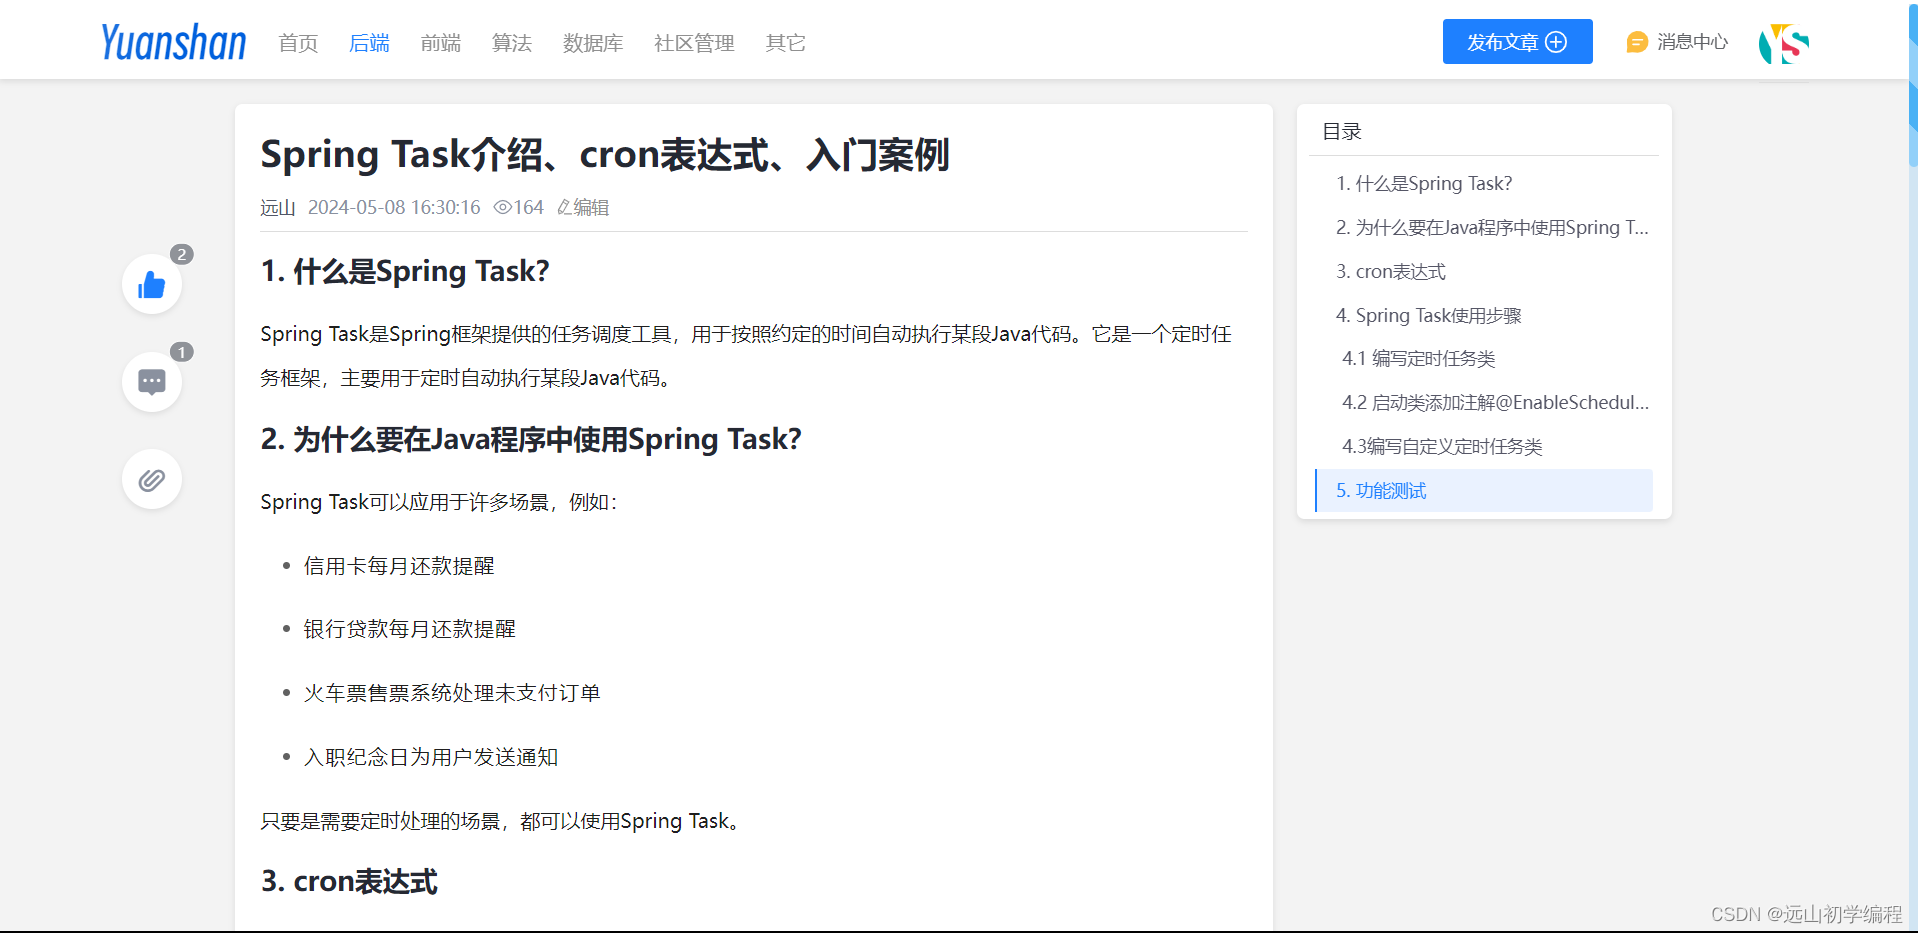Open the 社区管理 nav item
This screenshot has width=1918, height=933.
694,43
